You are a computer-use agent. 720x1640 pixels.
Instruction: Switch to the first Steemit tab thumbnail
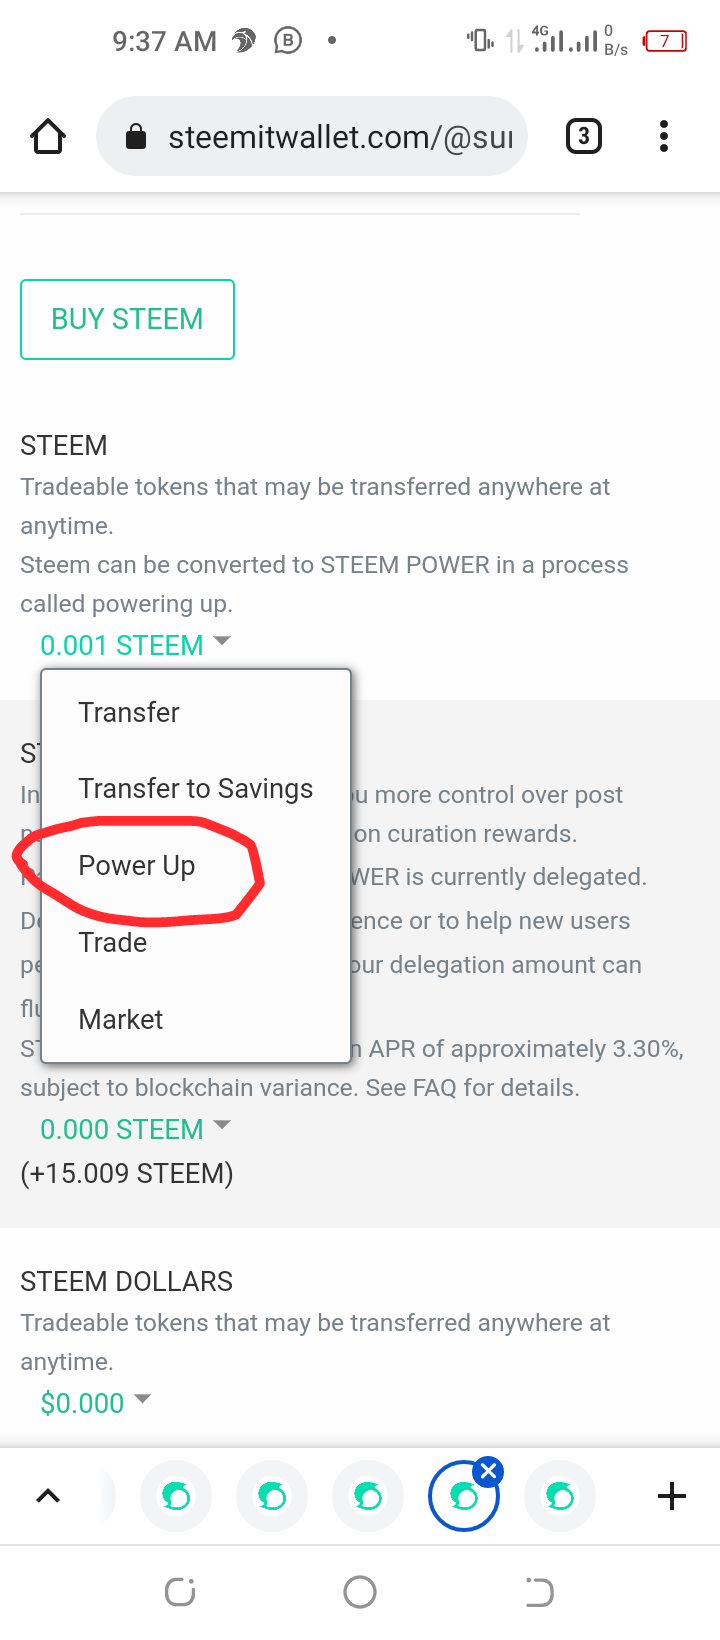click(176, 1496)
